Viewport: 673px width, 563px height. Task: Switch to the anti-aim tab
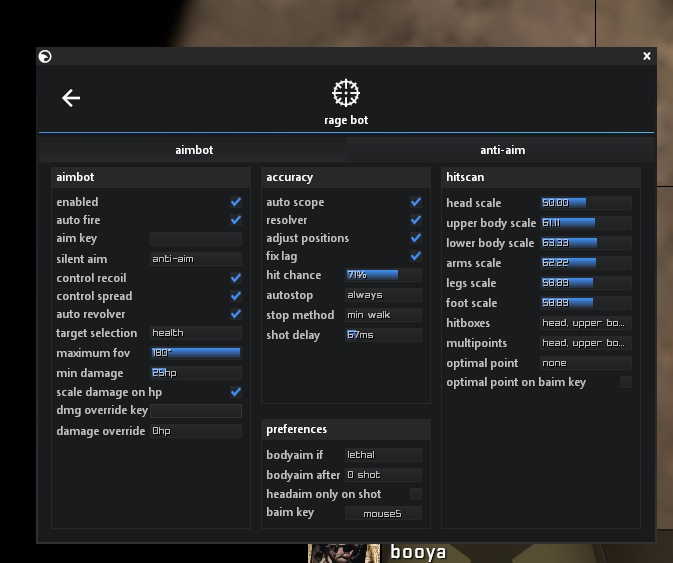click(502, 150)
